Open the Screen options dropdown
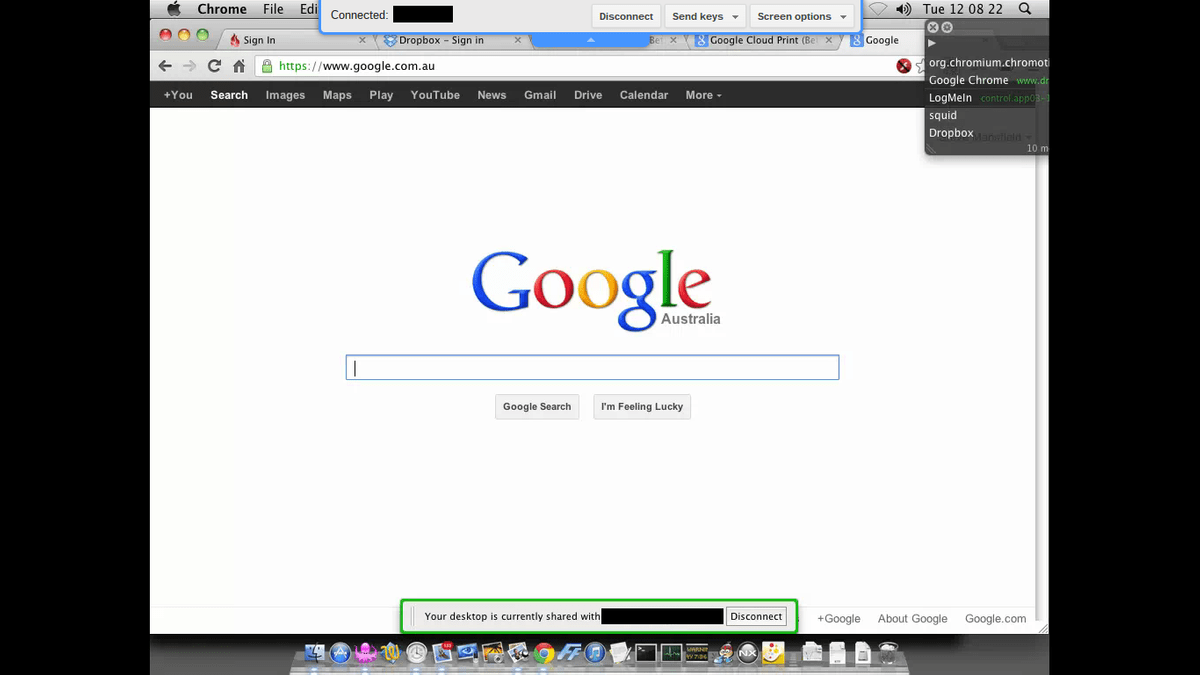The height and width of the screenshot is (675, 1200). pyautogui.click(x=802, y=16)
